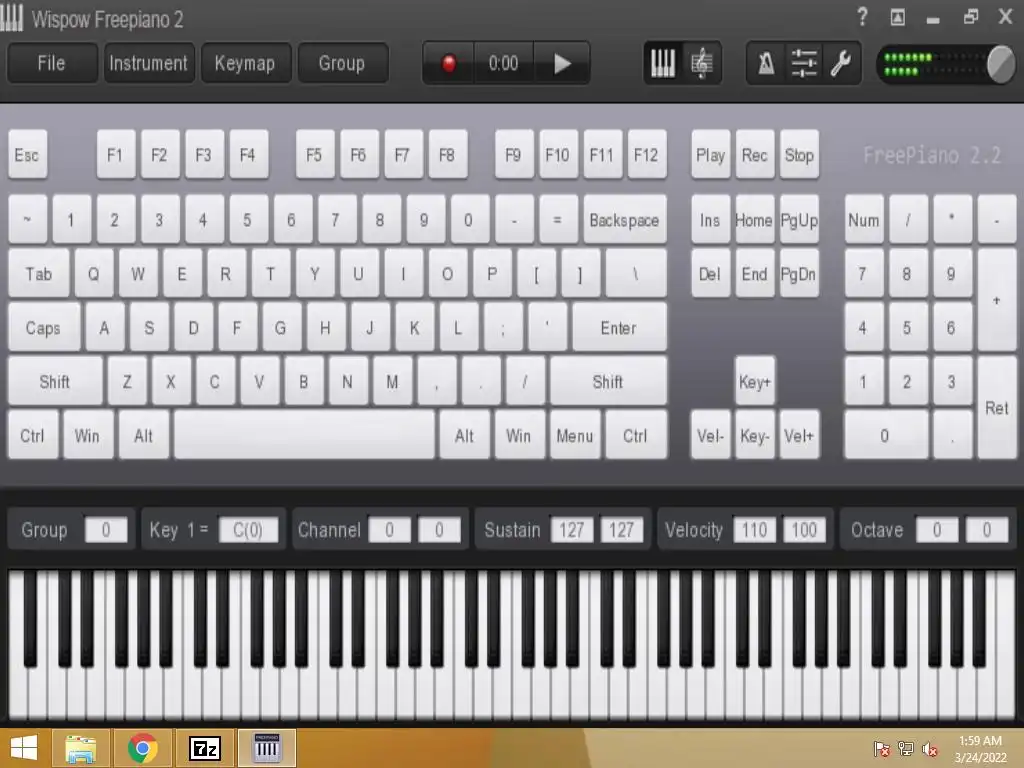Click the second Octave value field
This screenshot has height=768, width=1024.
[987, 530]
